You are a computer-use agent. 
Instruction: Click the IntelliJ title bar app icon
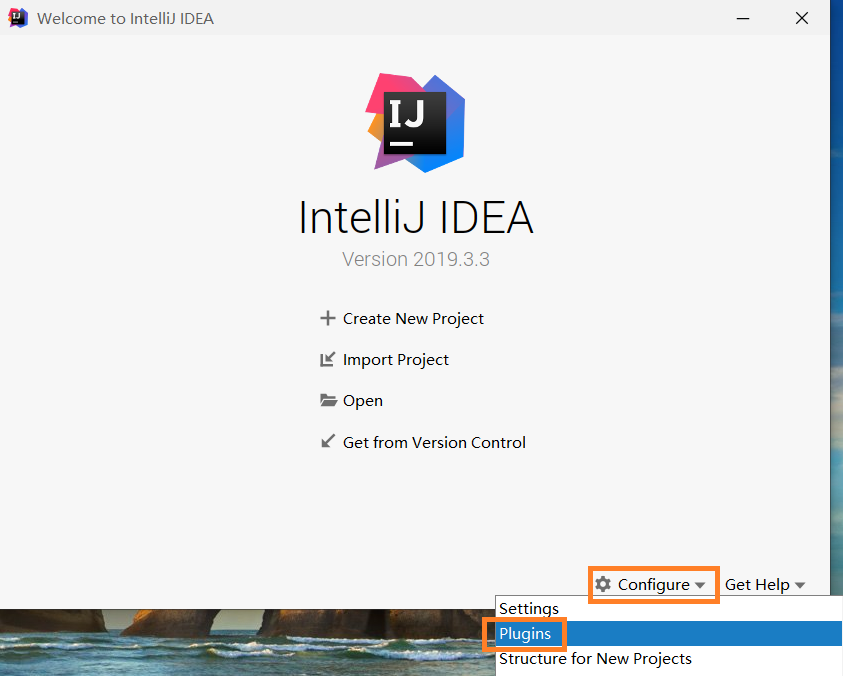click(18, 18)
